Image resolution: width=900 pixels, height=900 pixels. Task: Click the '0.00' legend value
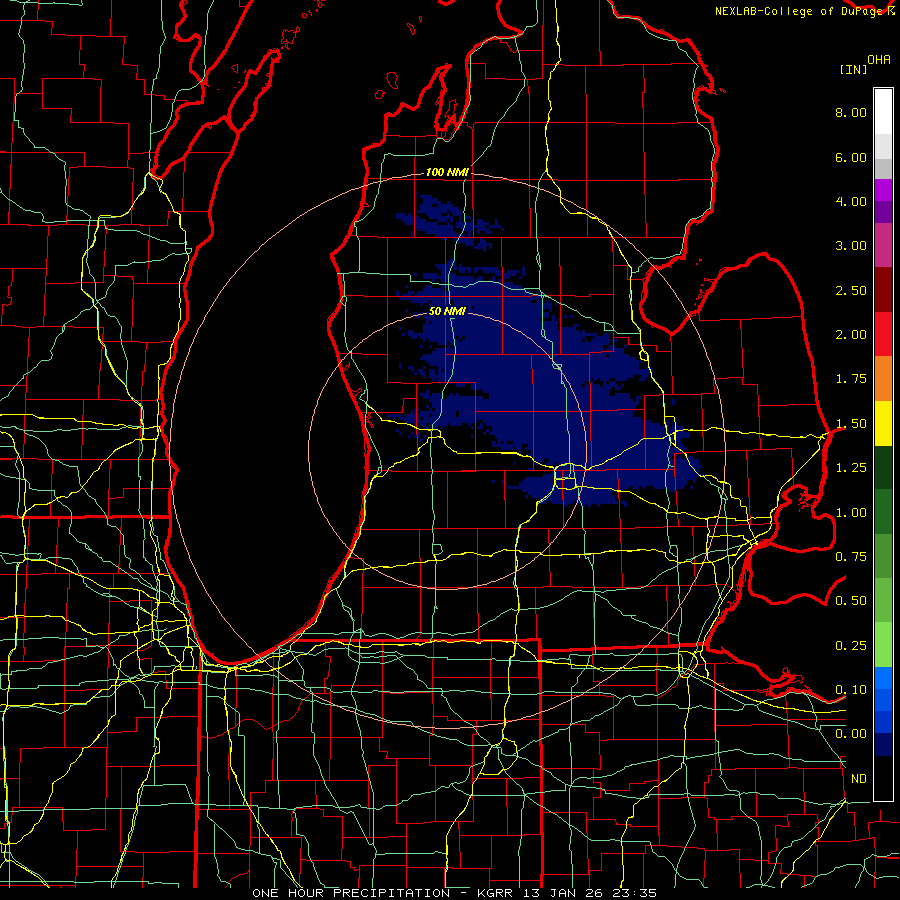coord(851,734)
